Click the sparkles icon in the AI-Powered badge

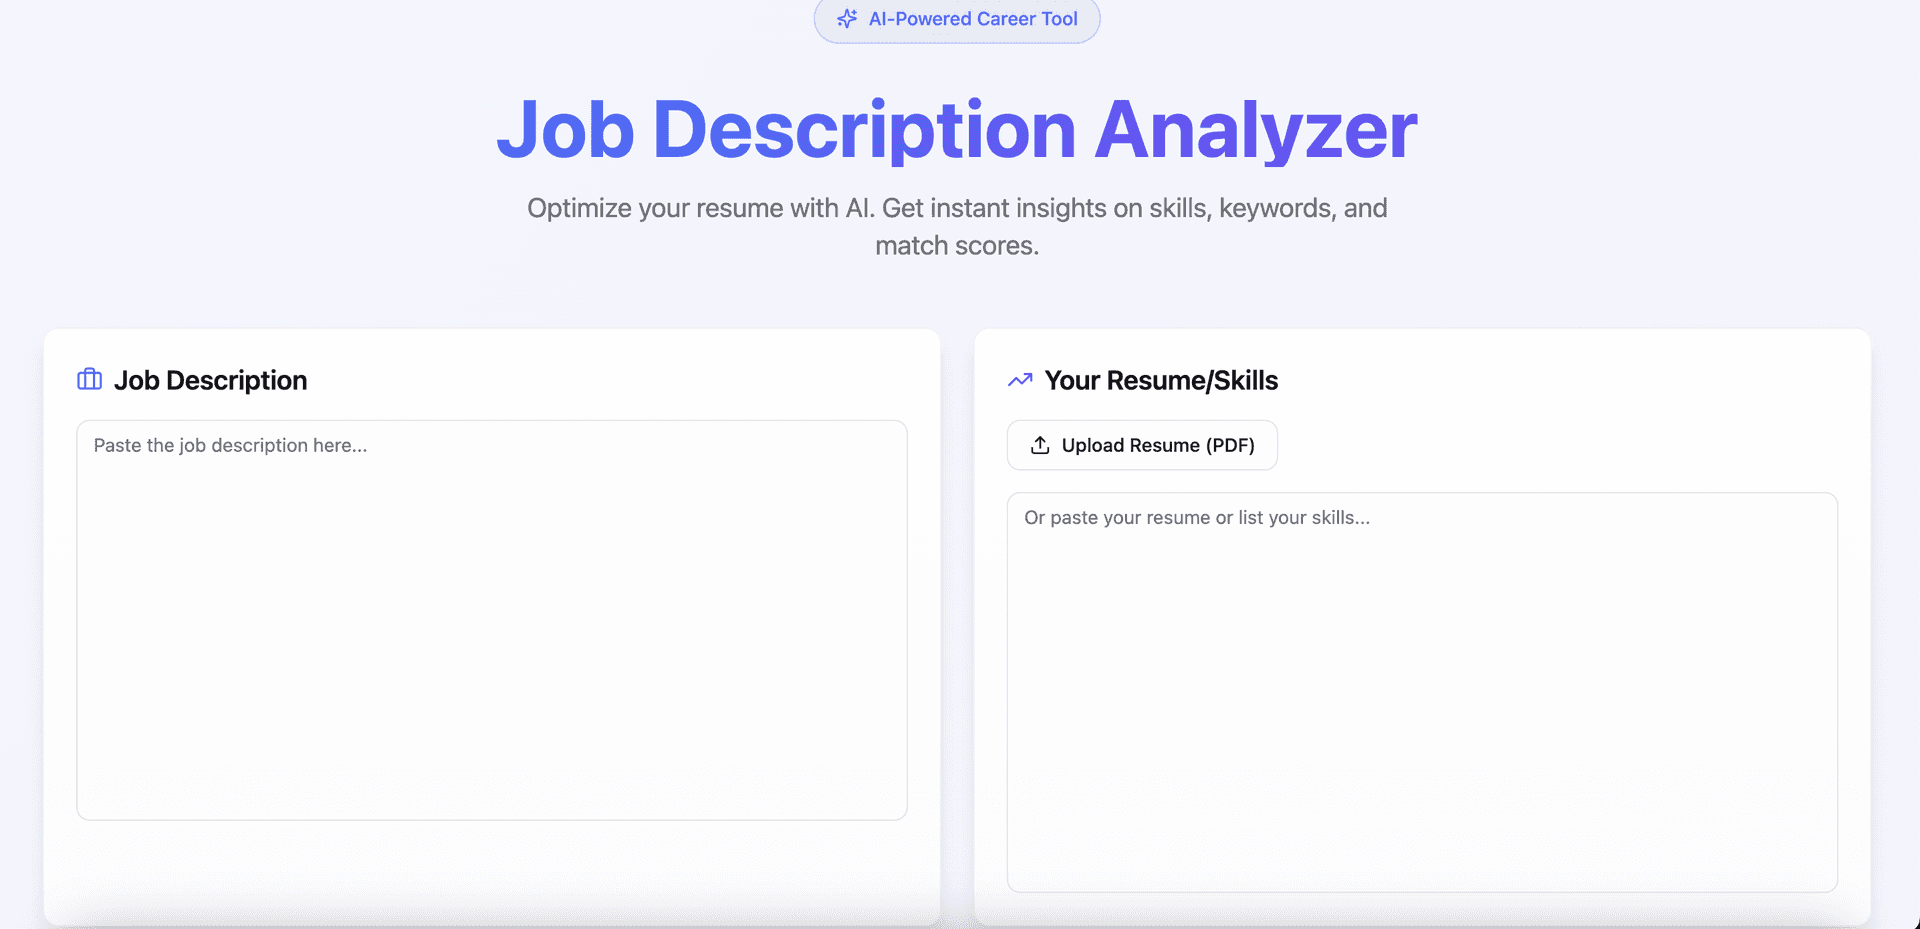pos(847,18)
